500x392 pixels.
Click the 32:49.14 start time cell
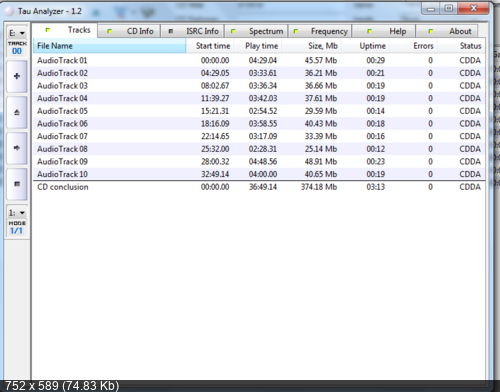(x=215, y=174)
